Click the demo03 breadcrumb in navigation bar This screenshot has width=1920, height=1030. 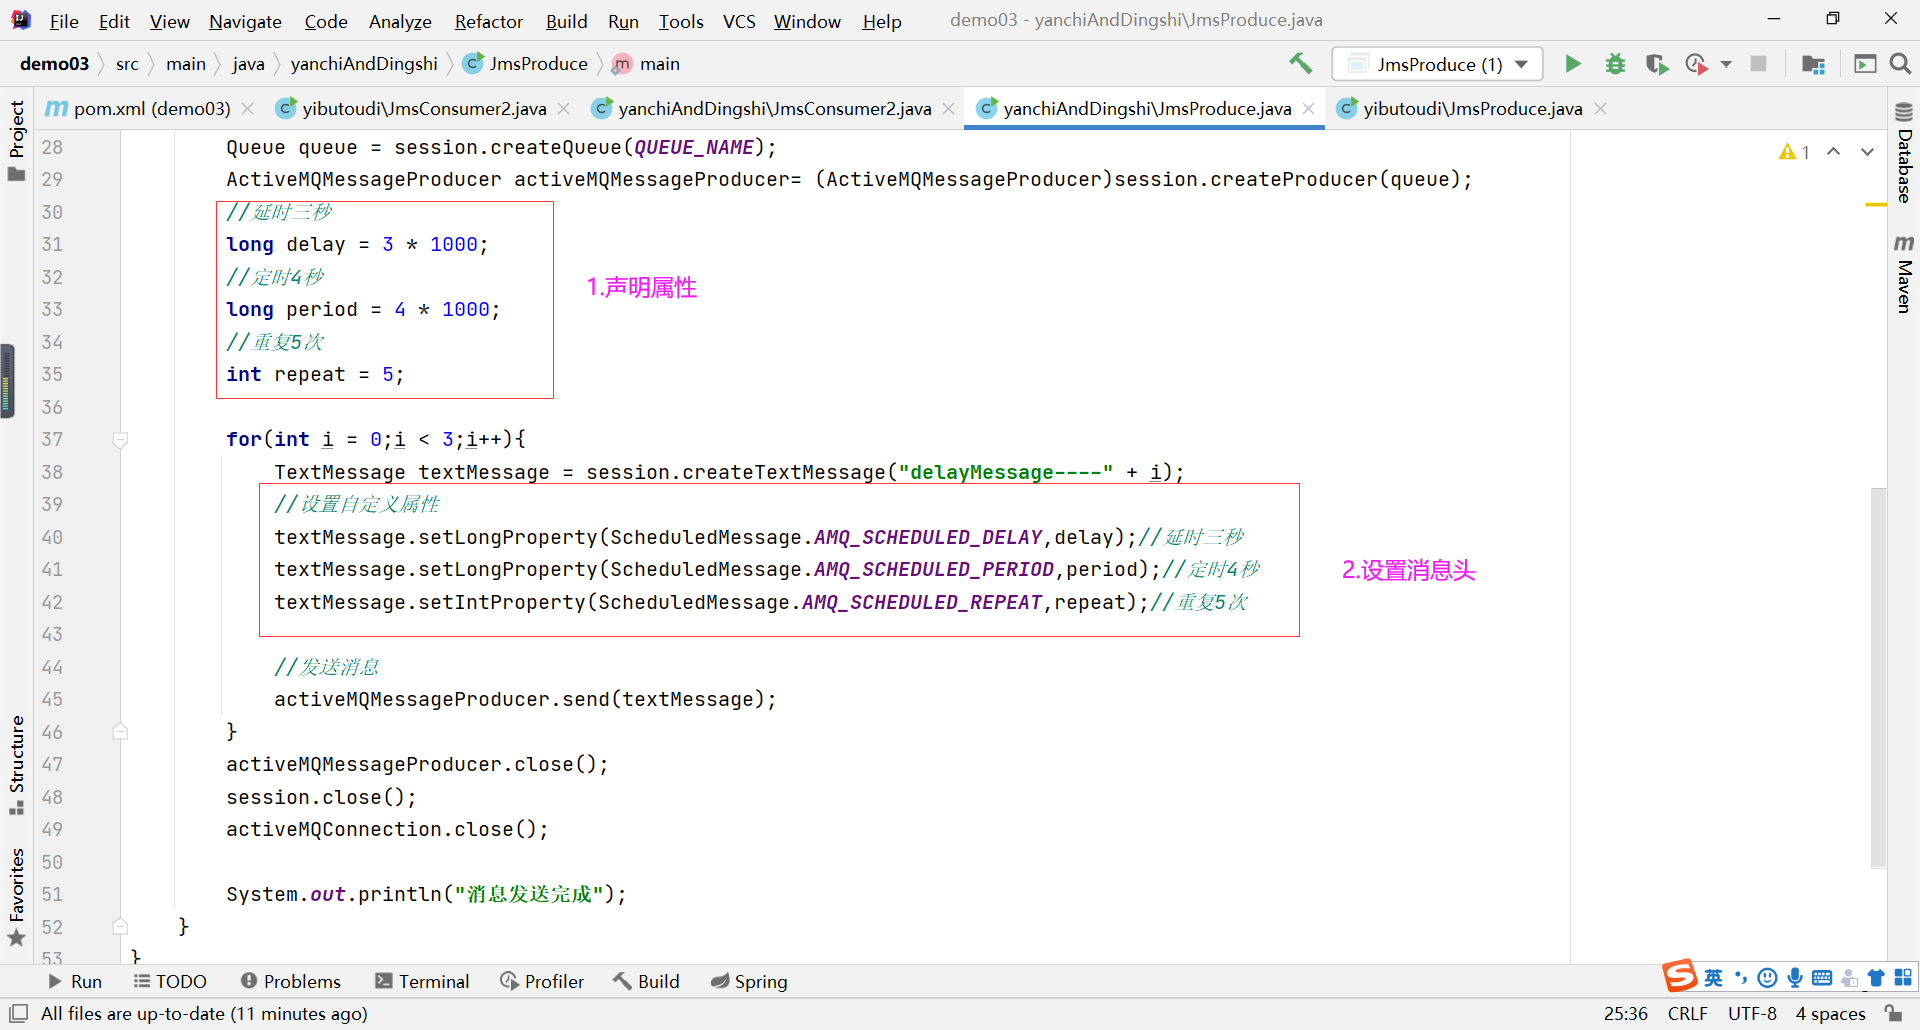pos(54,64)
